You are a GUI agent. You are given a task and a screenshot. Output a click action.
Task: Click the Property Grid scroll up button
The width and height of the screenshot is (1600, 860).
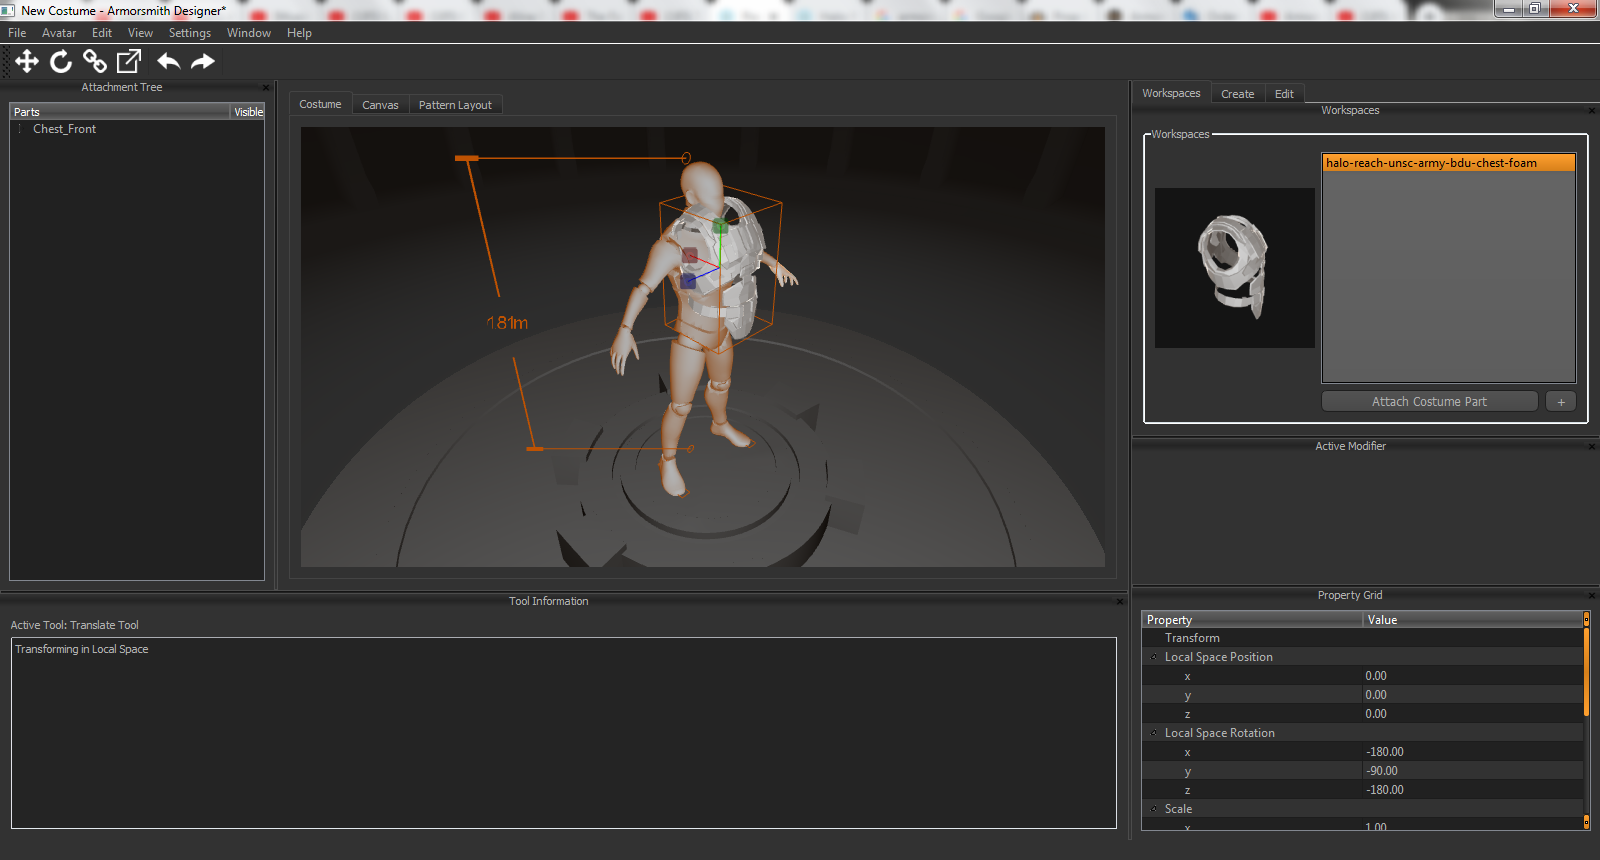point(1586,620)
